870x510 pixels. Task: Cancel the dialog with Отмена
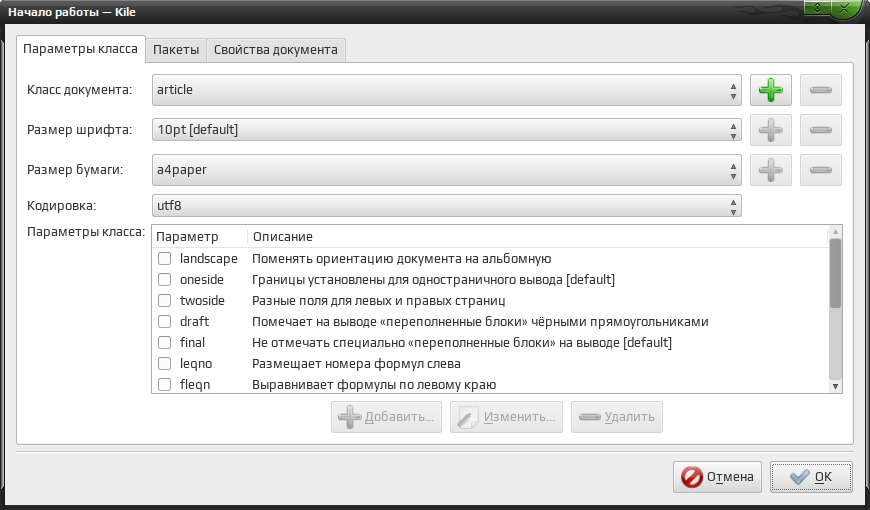717,477
